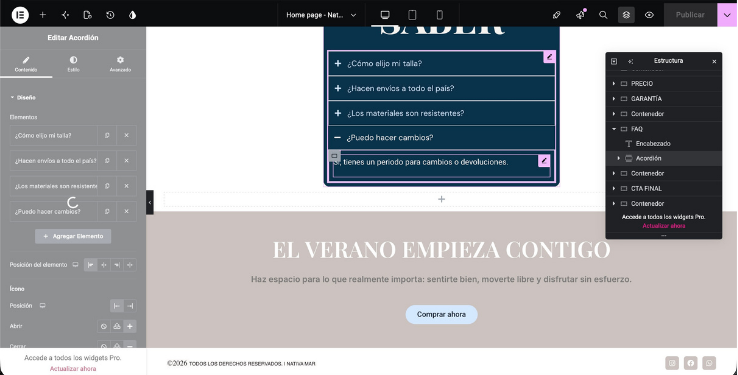Duplicate the '¿Hacen envíos a todo el país?' item
Viewport: 738px width, 375px height.
[x=107, y=161]
